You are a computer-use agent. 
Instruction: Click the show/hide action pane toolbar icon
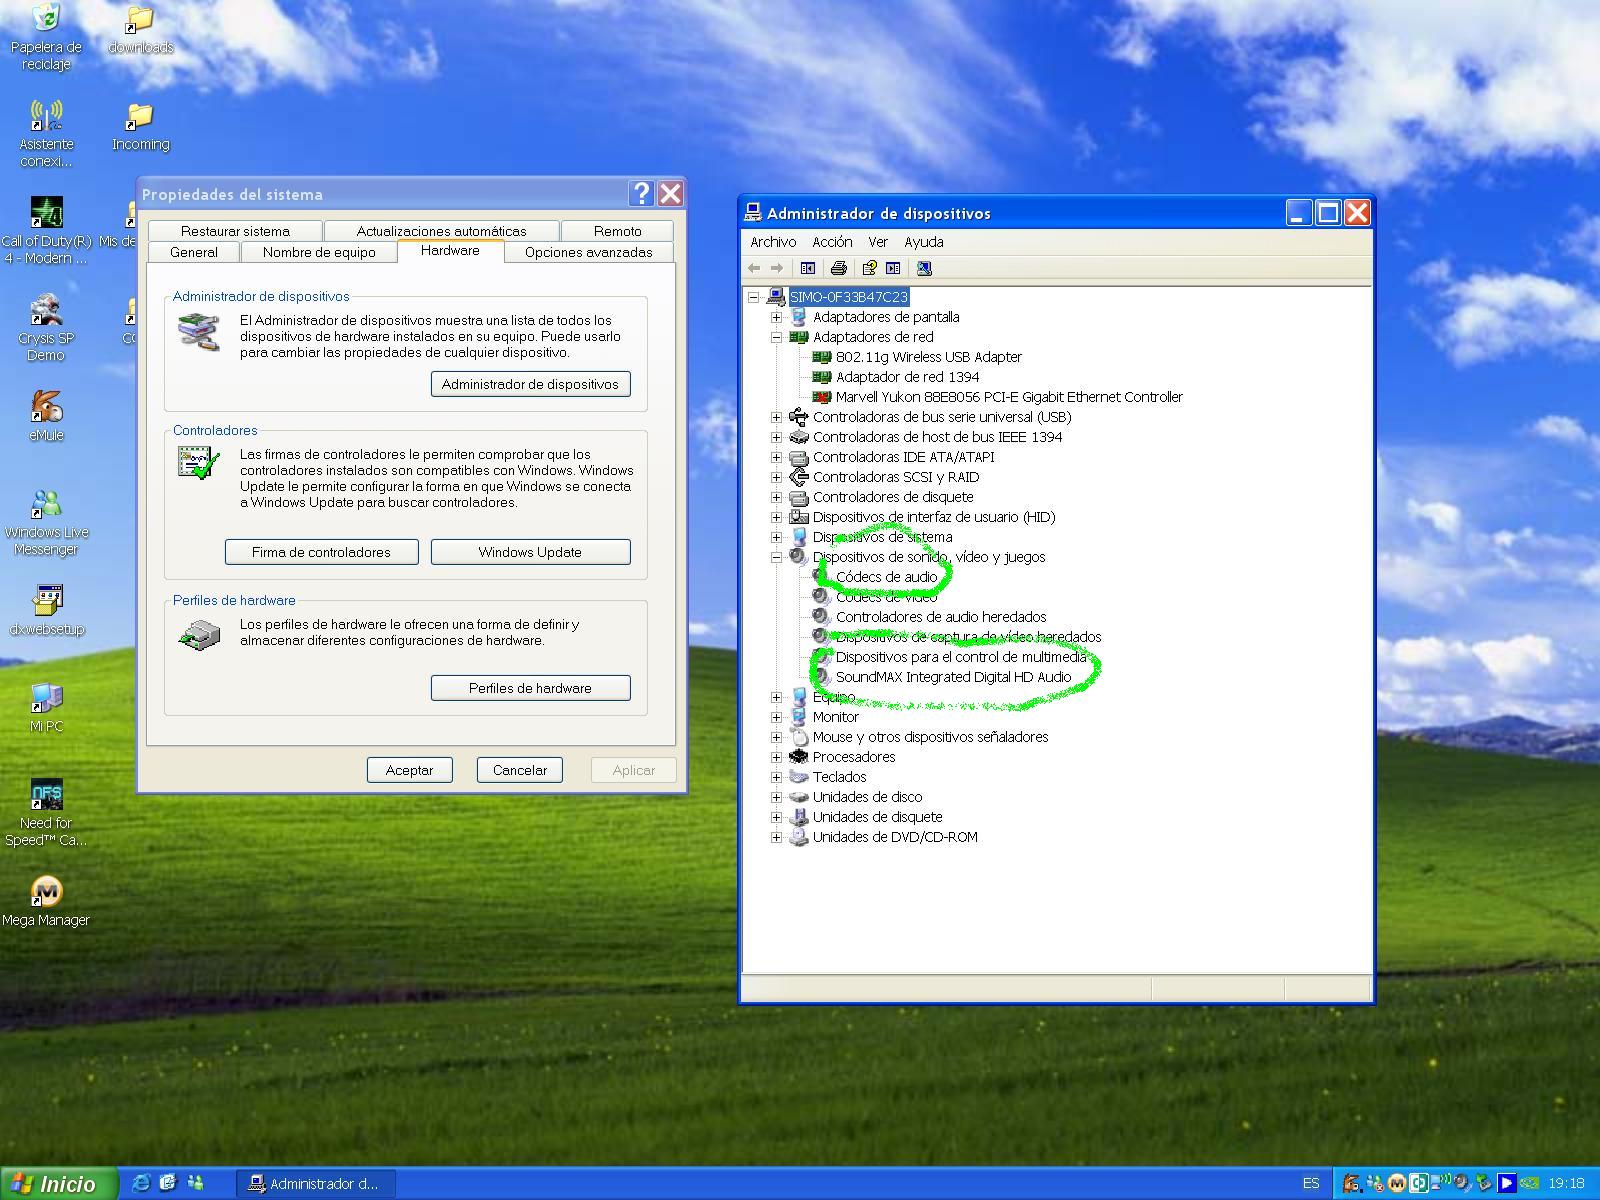tap(893, 268)
